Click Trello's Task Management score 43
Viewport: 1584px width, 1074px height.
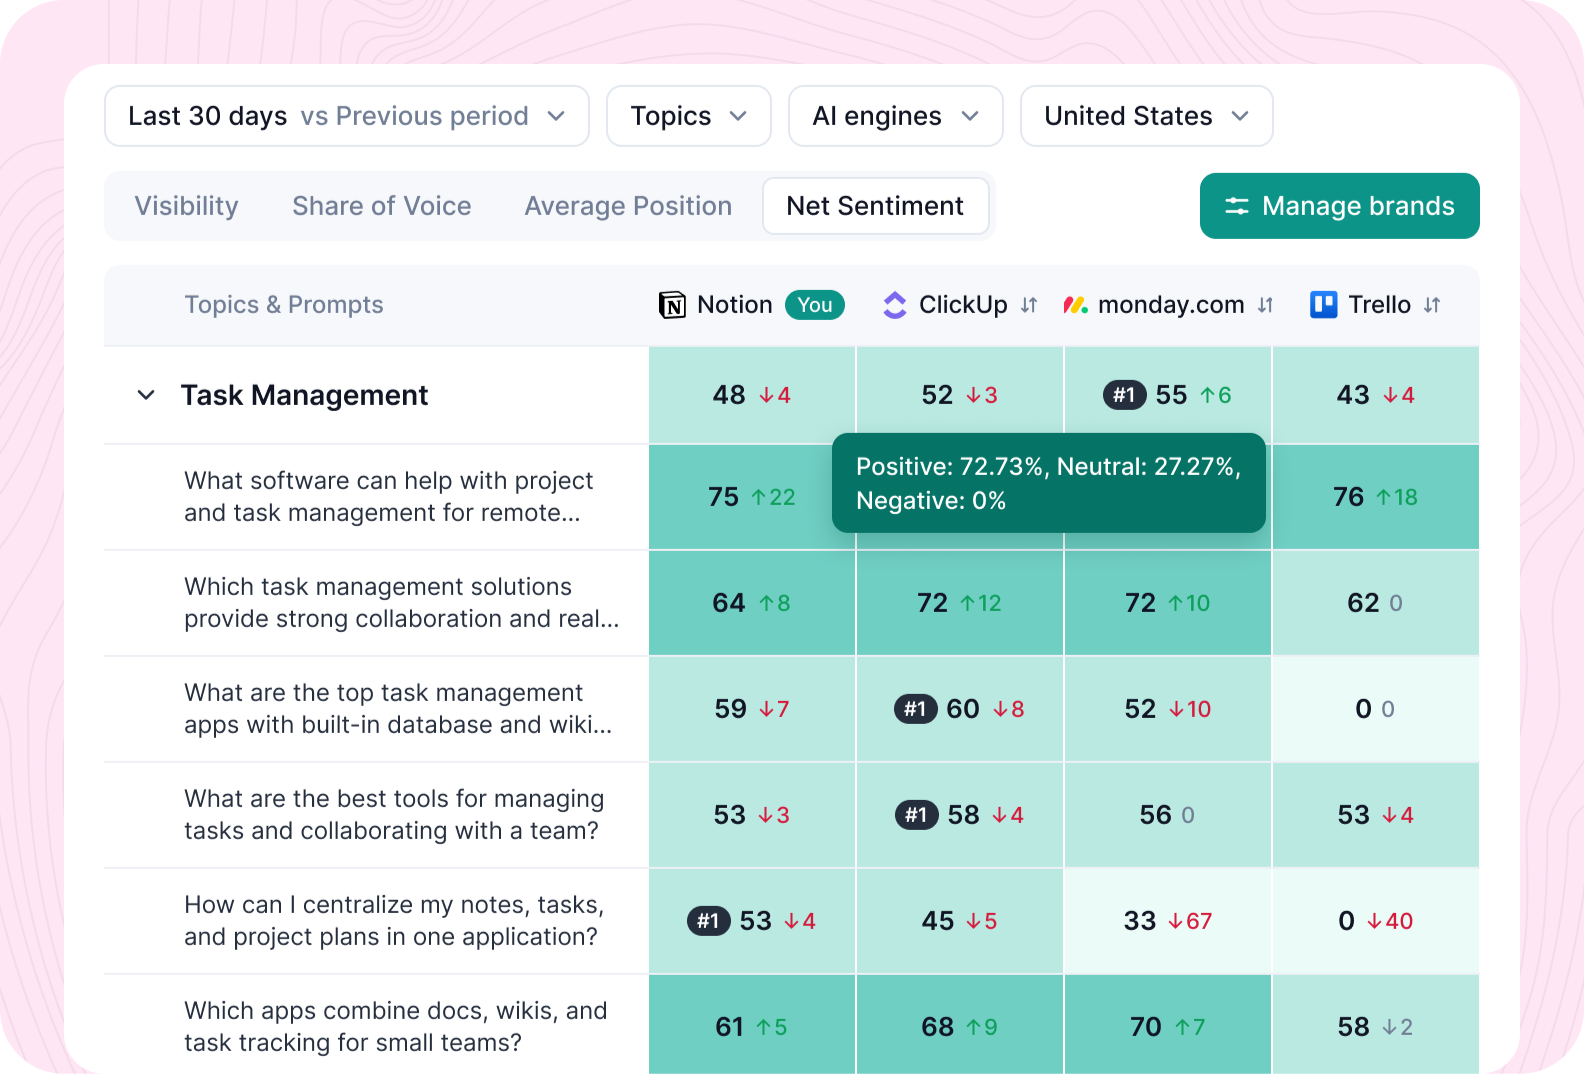(x=1376, y=395)
